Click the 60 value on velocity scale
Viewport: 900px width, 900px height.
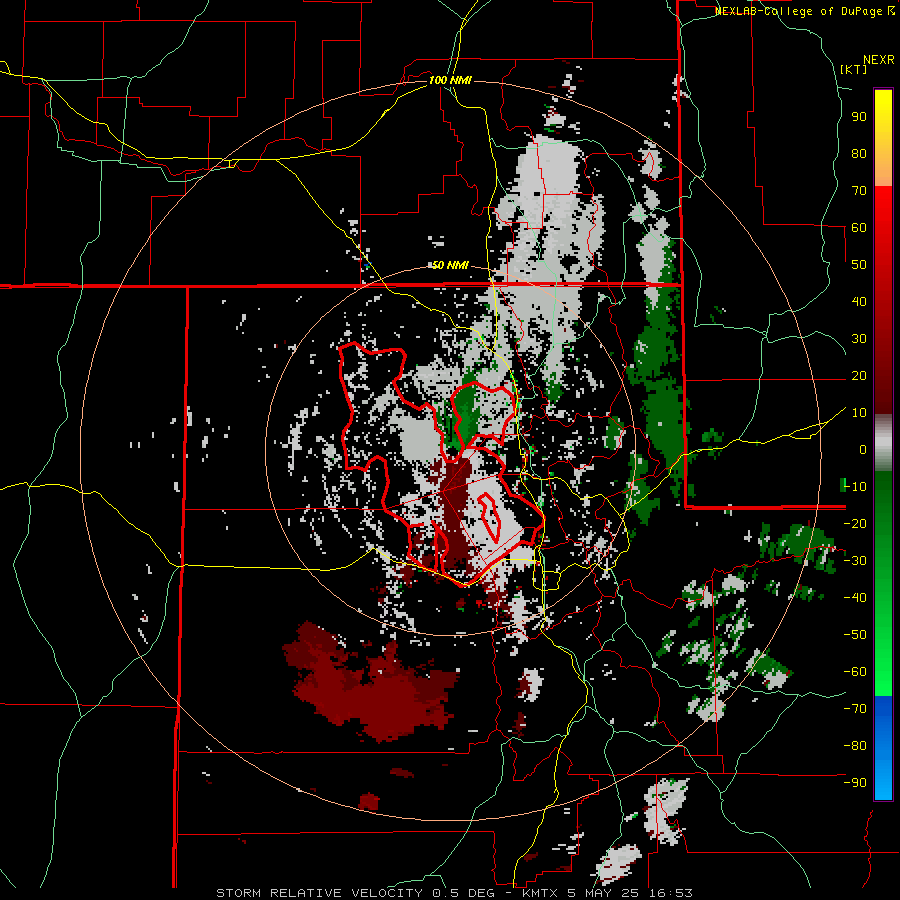pyautogui.click(x=859, y=228)
